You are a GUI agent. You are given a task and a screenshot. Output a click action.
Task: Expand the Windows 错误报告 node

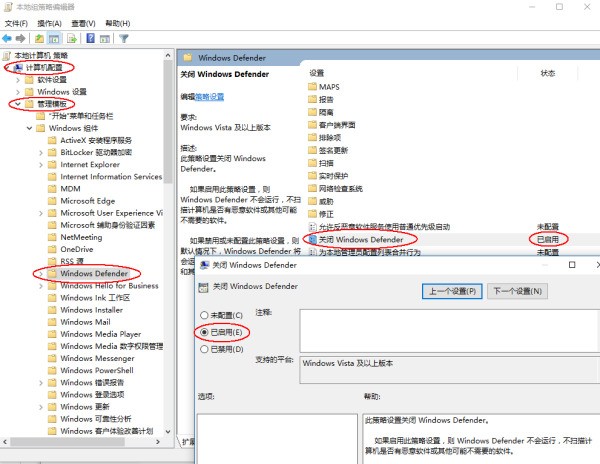[x=41, y=383]
